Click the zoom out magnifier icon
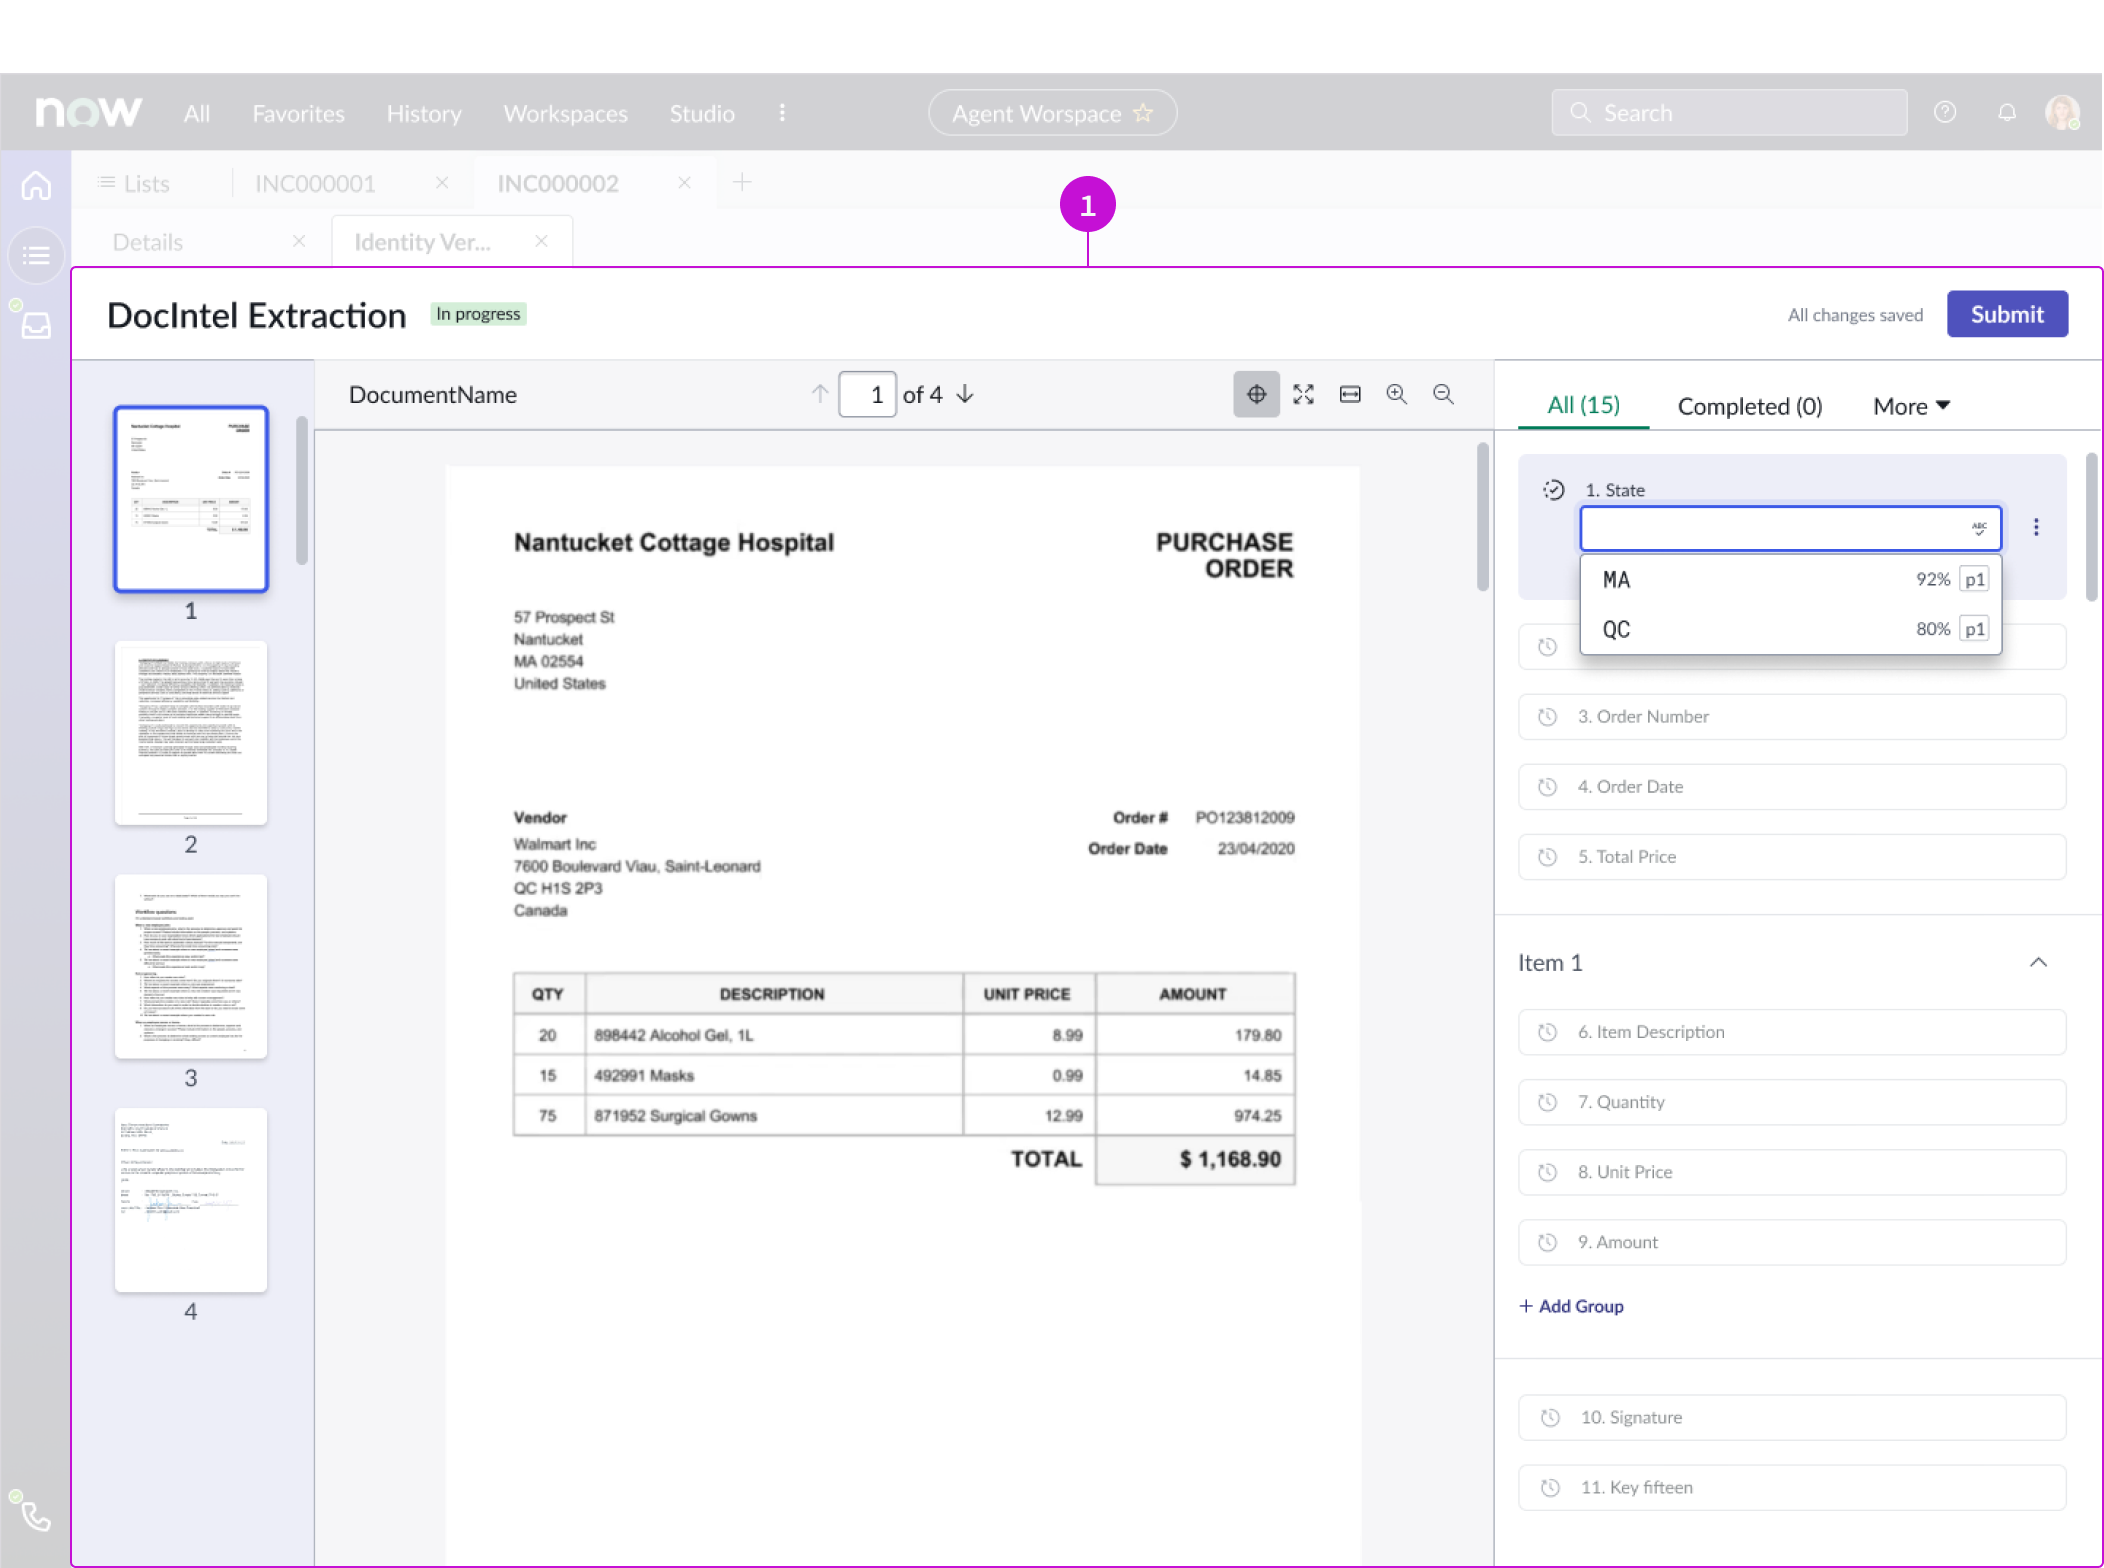 coord(1443,394)
